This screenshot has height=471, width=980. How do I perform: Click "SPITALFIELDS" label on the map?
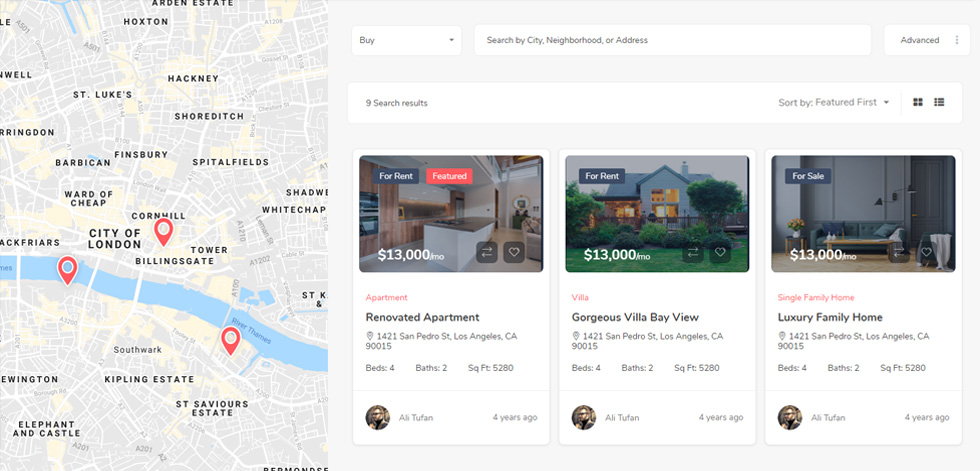click(x=231, y=162)
